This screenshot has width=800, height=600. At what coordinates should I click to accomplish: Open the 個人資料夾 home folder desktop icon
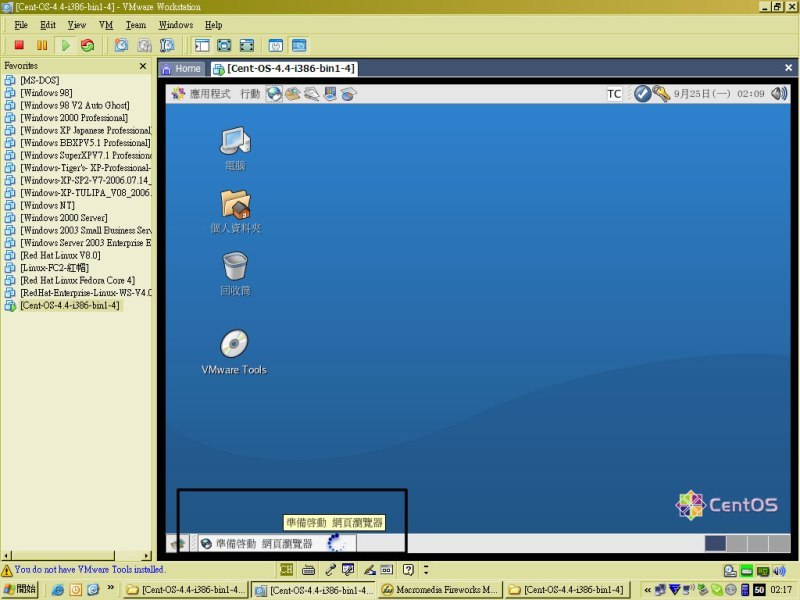[235, 211]
